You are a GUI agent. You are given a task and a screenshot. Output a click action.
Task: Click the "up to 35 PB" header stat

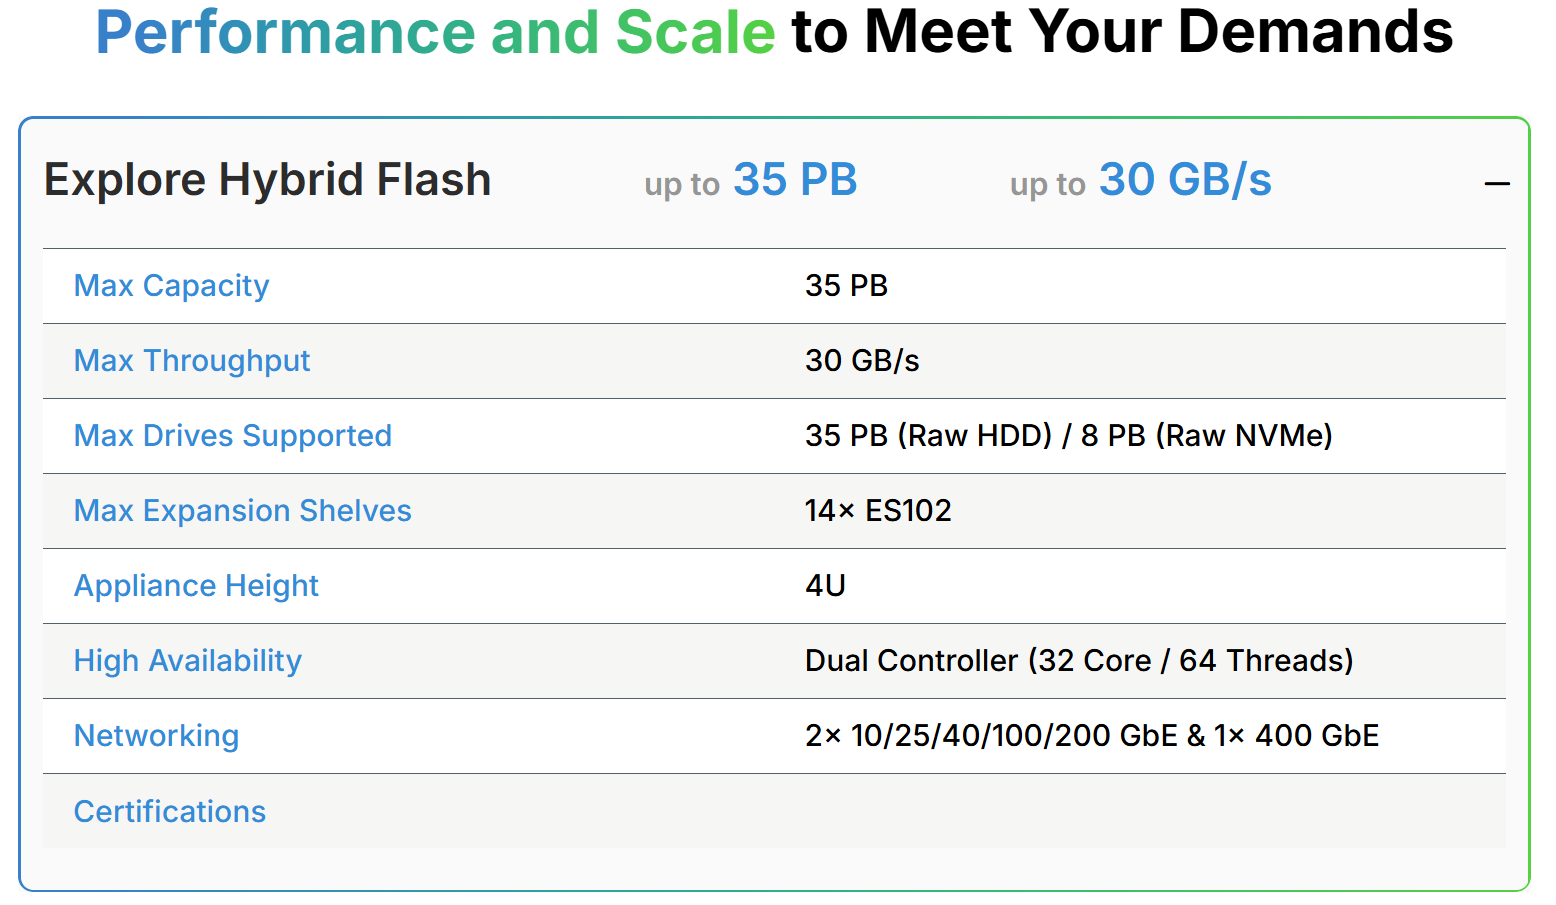point(751,181)
